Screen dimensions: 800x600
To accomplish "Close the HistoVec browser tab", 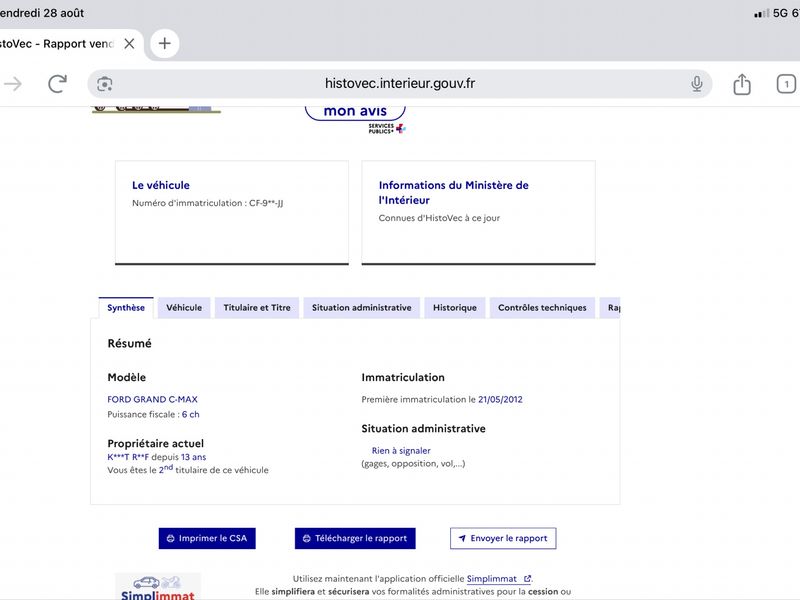I will (x=130, y=44).
